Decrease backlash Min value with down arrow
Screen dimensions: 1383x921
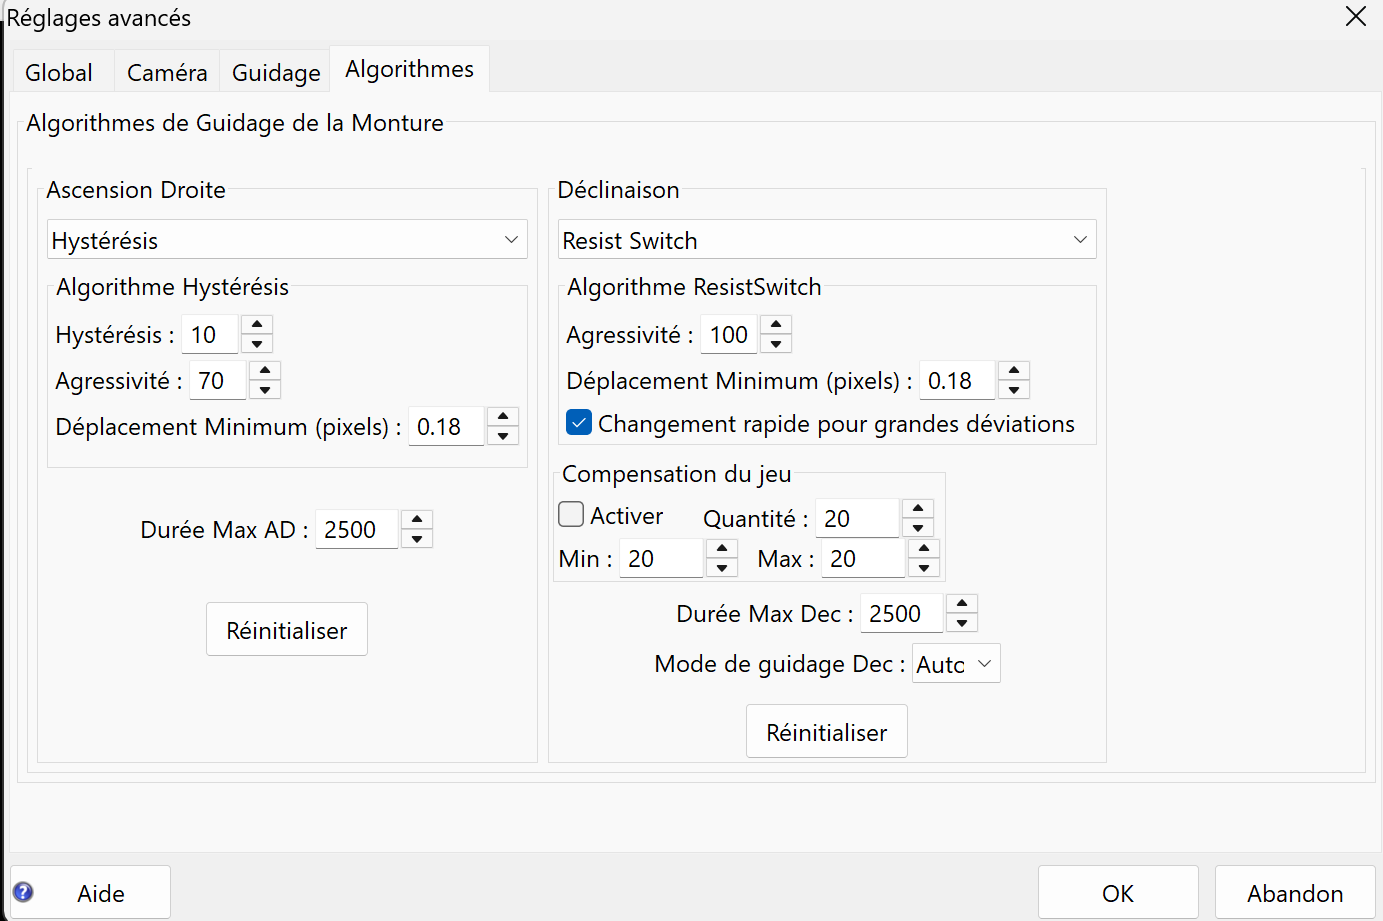(x=722, y=569)
